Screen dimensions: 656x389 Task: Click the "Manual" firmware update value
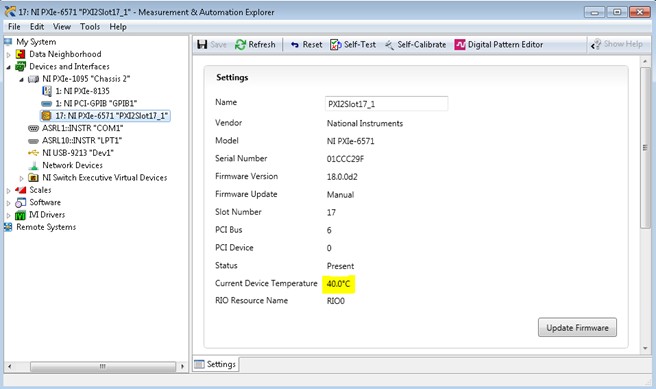pos(340,194)
